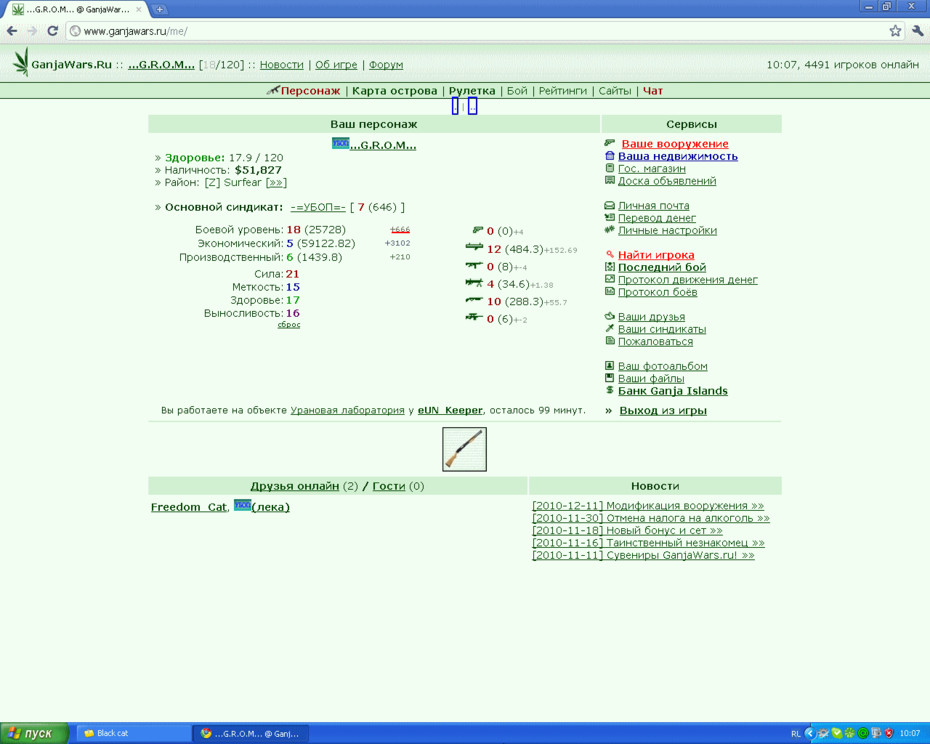Click the system tray clock 10:07
930x744 pixels.
pyautogui.click(x=910, y=733)
